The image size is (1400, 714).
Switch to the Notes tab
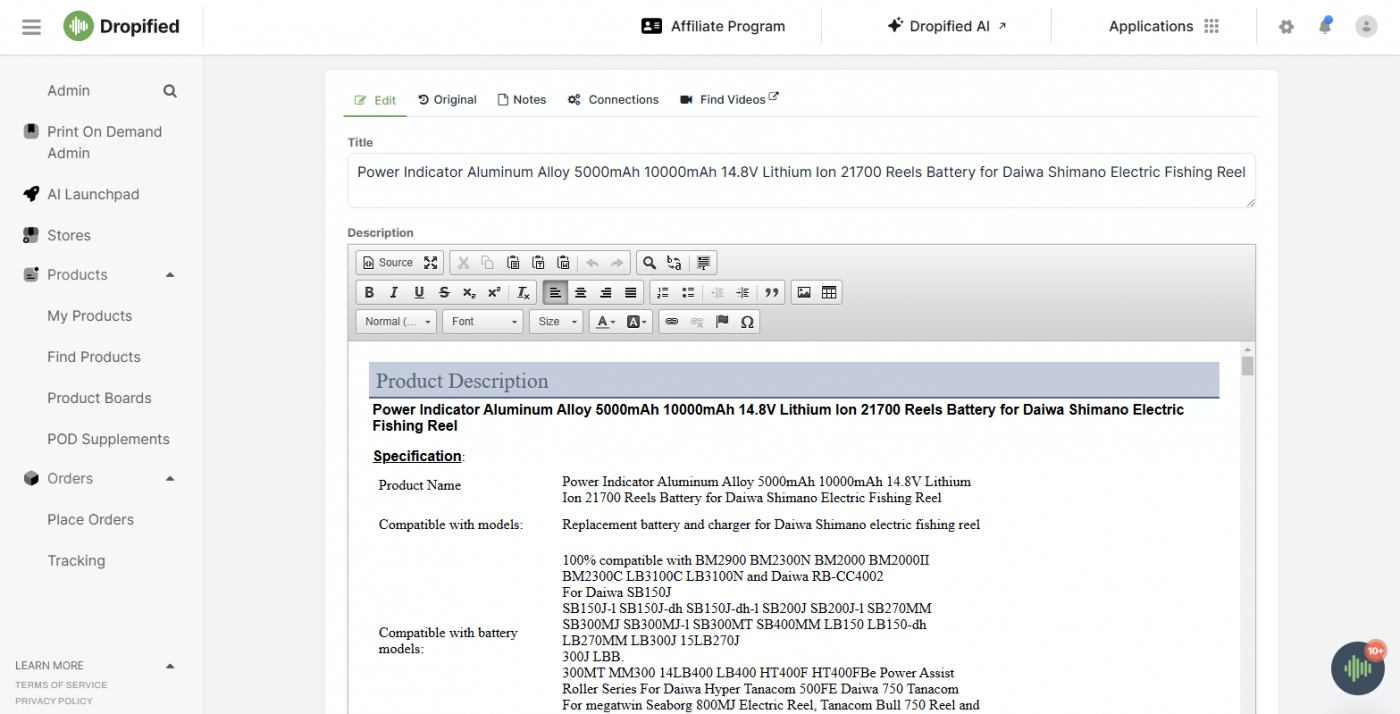[x=522, y=100]
